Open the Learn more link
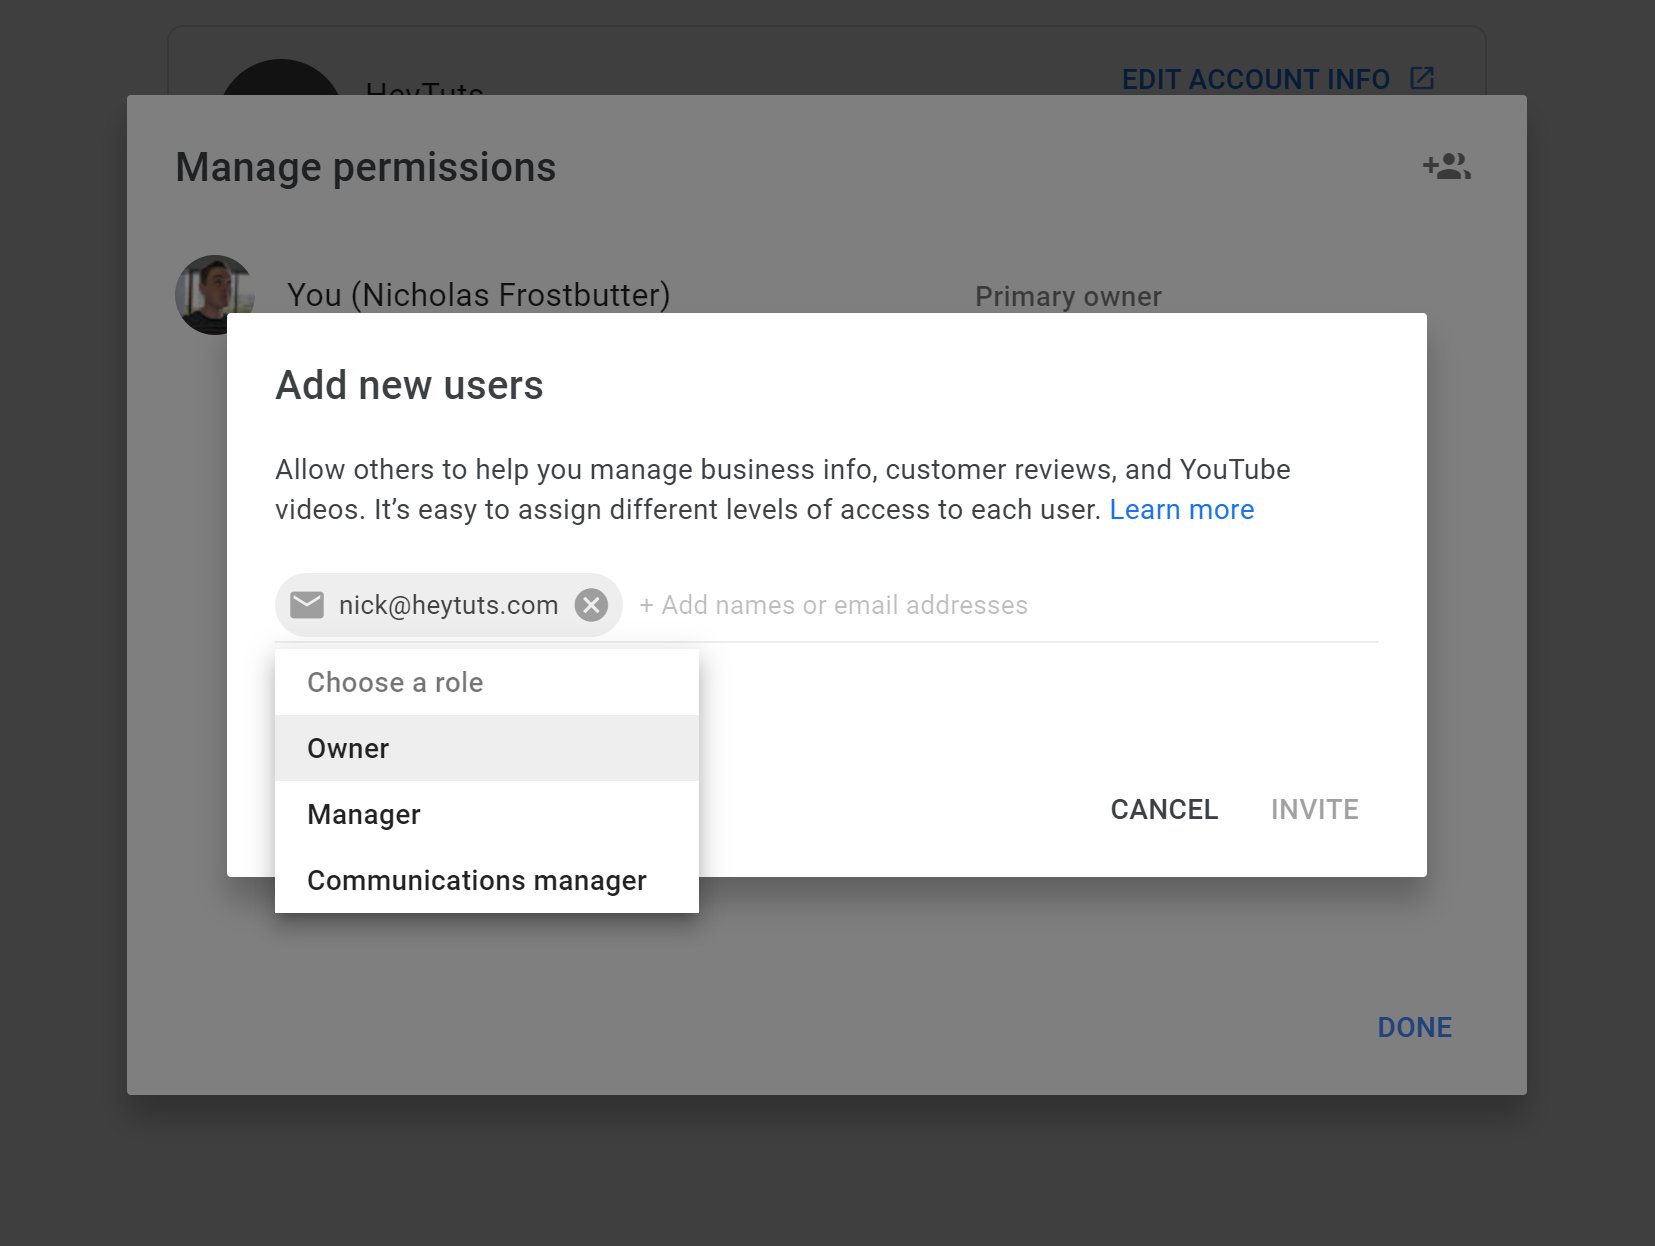The image size is (1655, 1246). tap(1181, 509)
